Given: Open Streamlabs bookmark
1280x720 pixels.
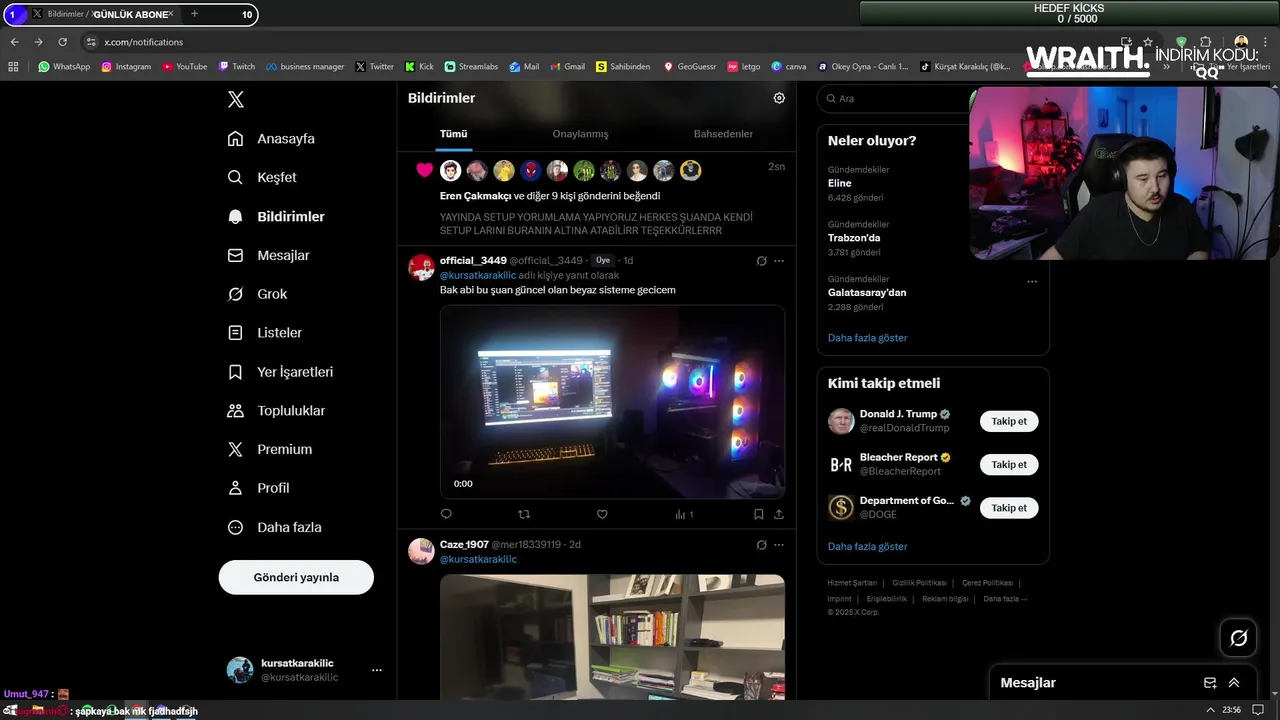Looking at the screenshot, I should (x=471, y=67).
